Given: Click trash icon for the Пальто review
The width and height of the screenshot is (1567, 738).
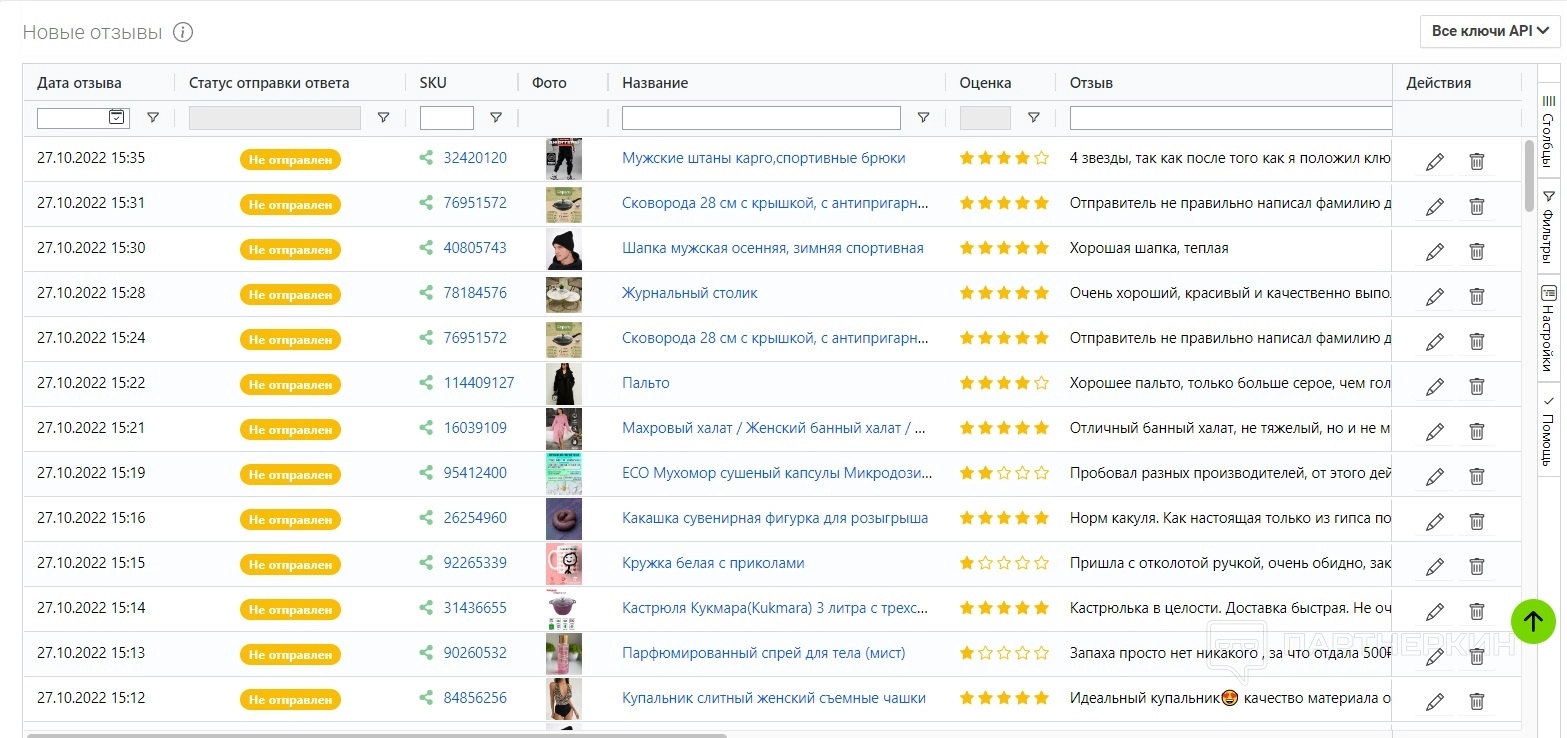Looking at the screenshot, I should [x=1476, y=387].
